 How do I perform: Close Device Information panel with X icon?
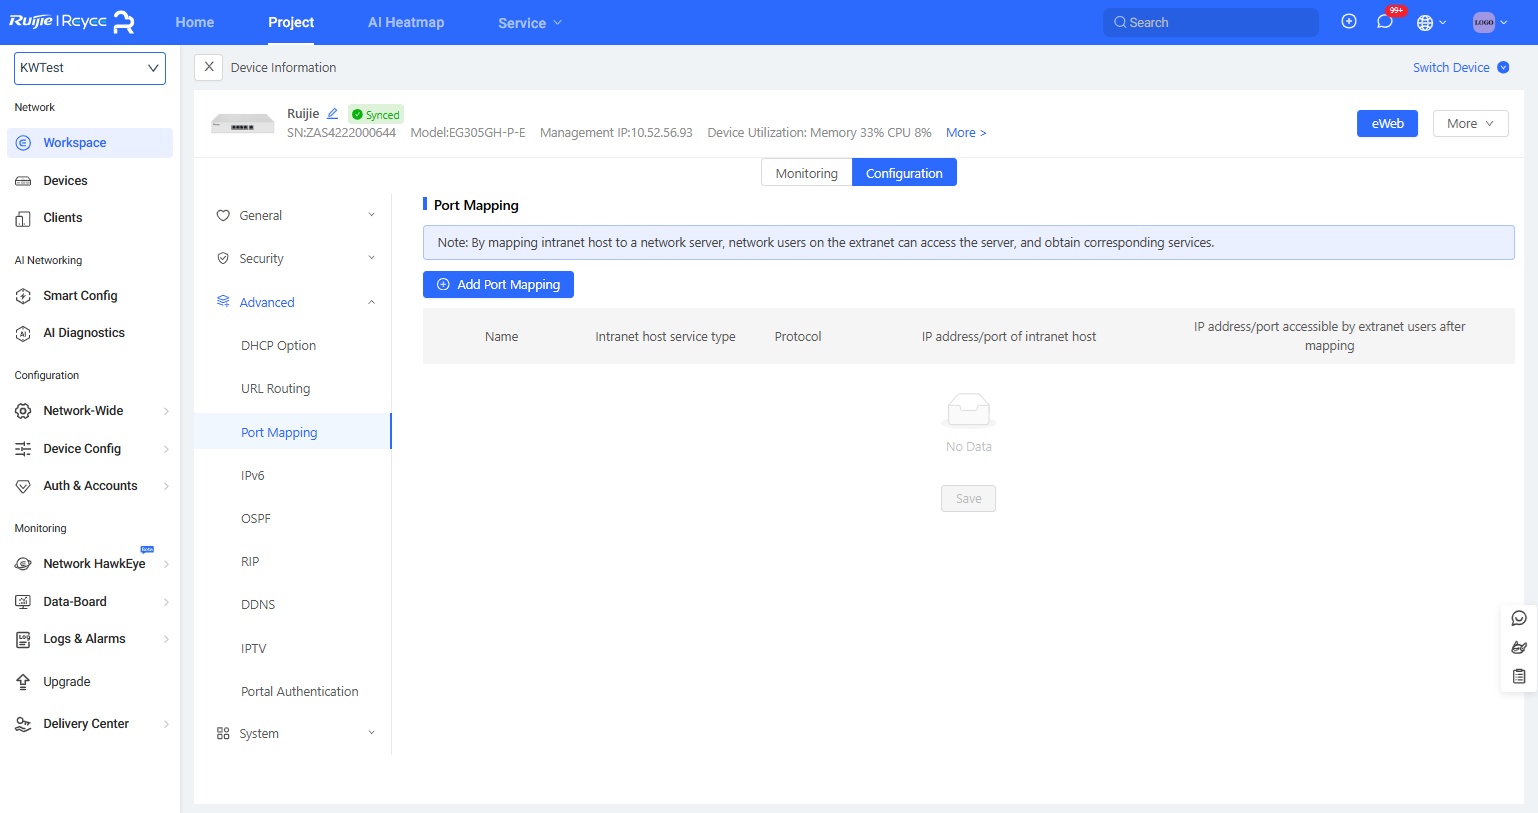[x=208, y=67]
